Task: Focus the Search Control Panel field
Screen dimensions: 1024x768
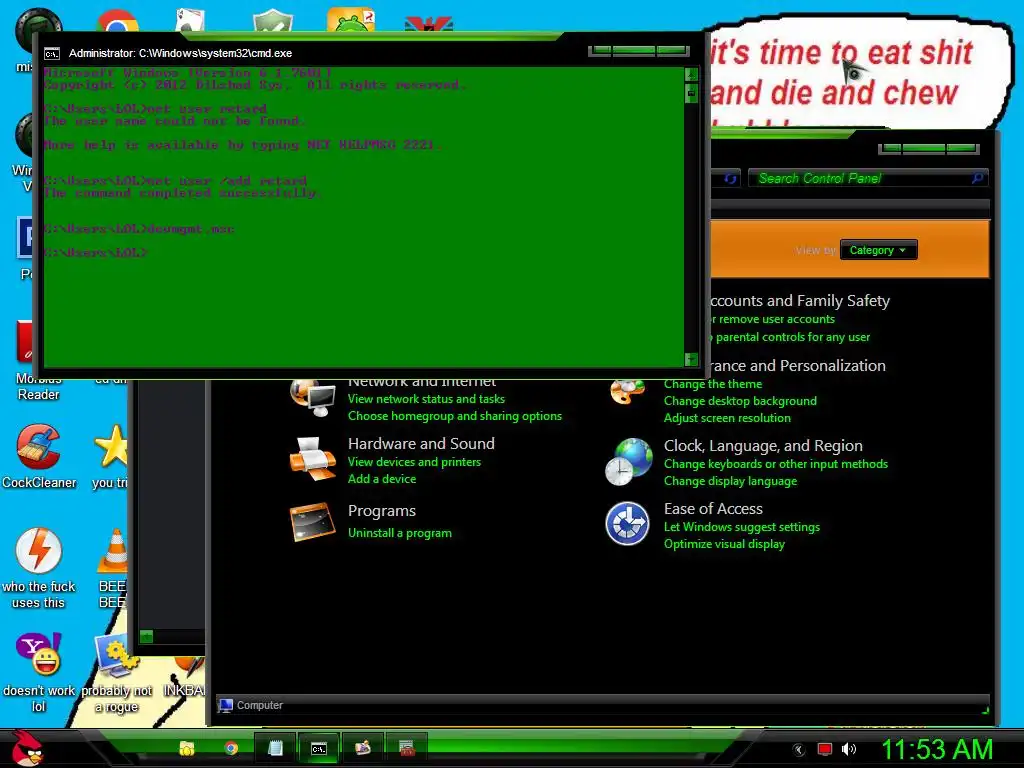Action: pyautogui.click(x=868, y=178)
